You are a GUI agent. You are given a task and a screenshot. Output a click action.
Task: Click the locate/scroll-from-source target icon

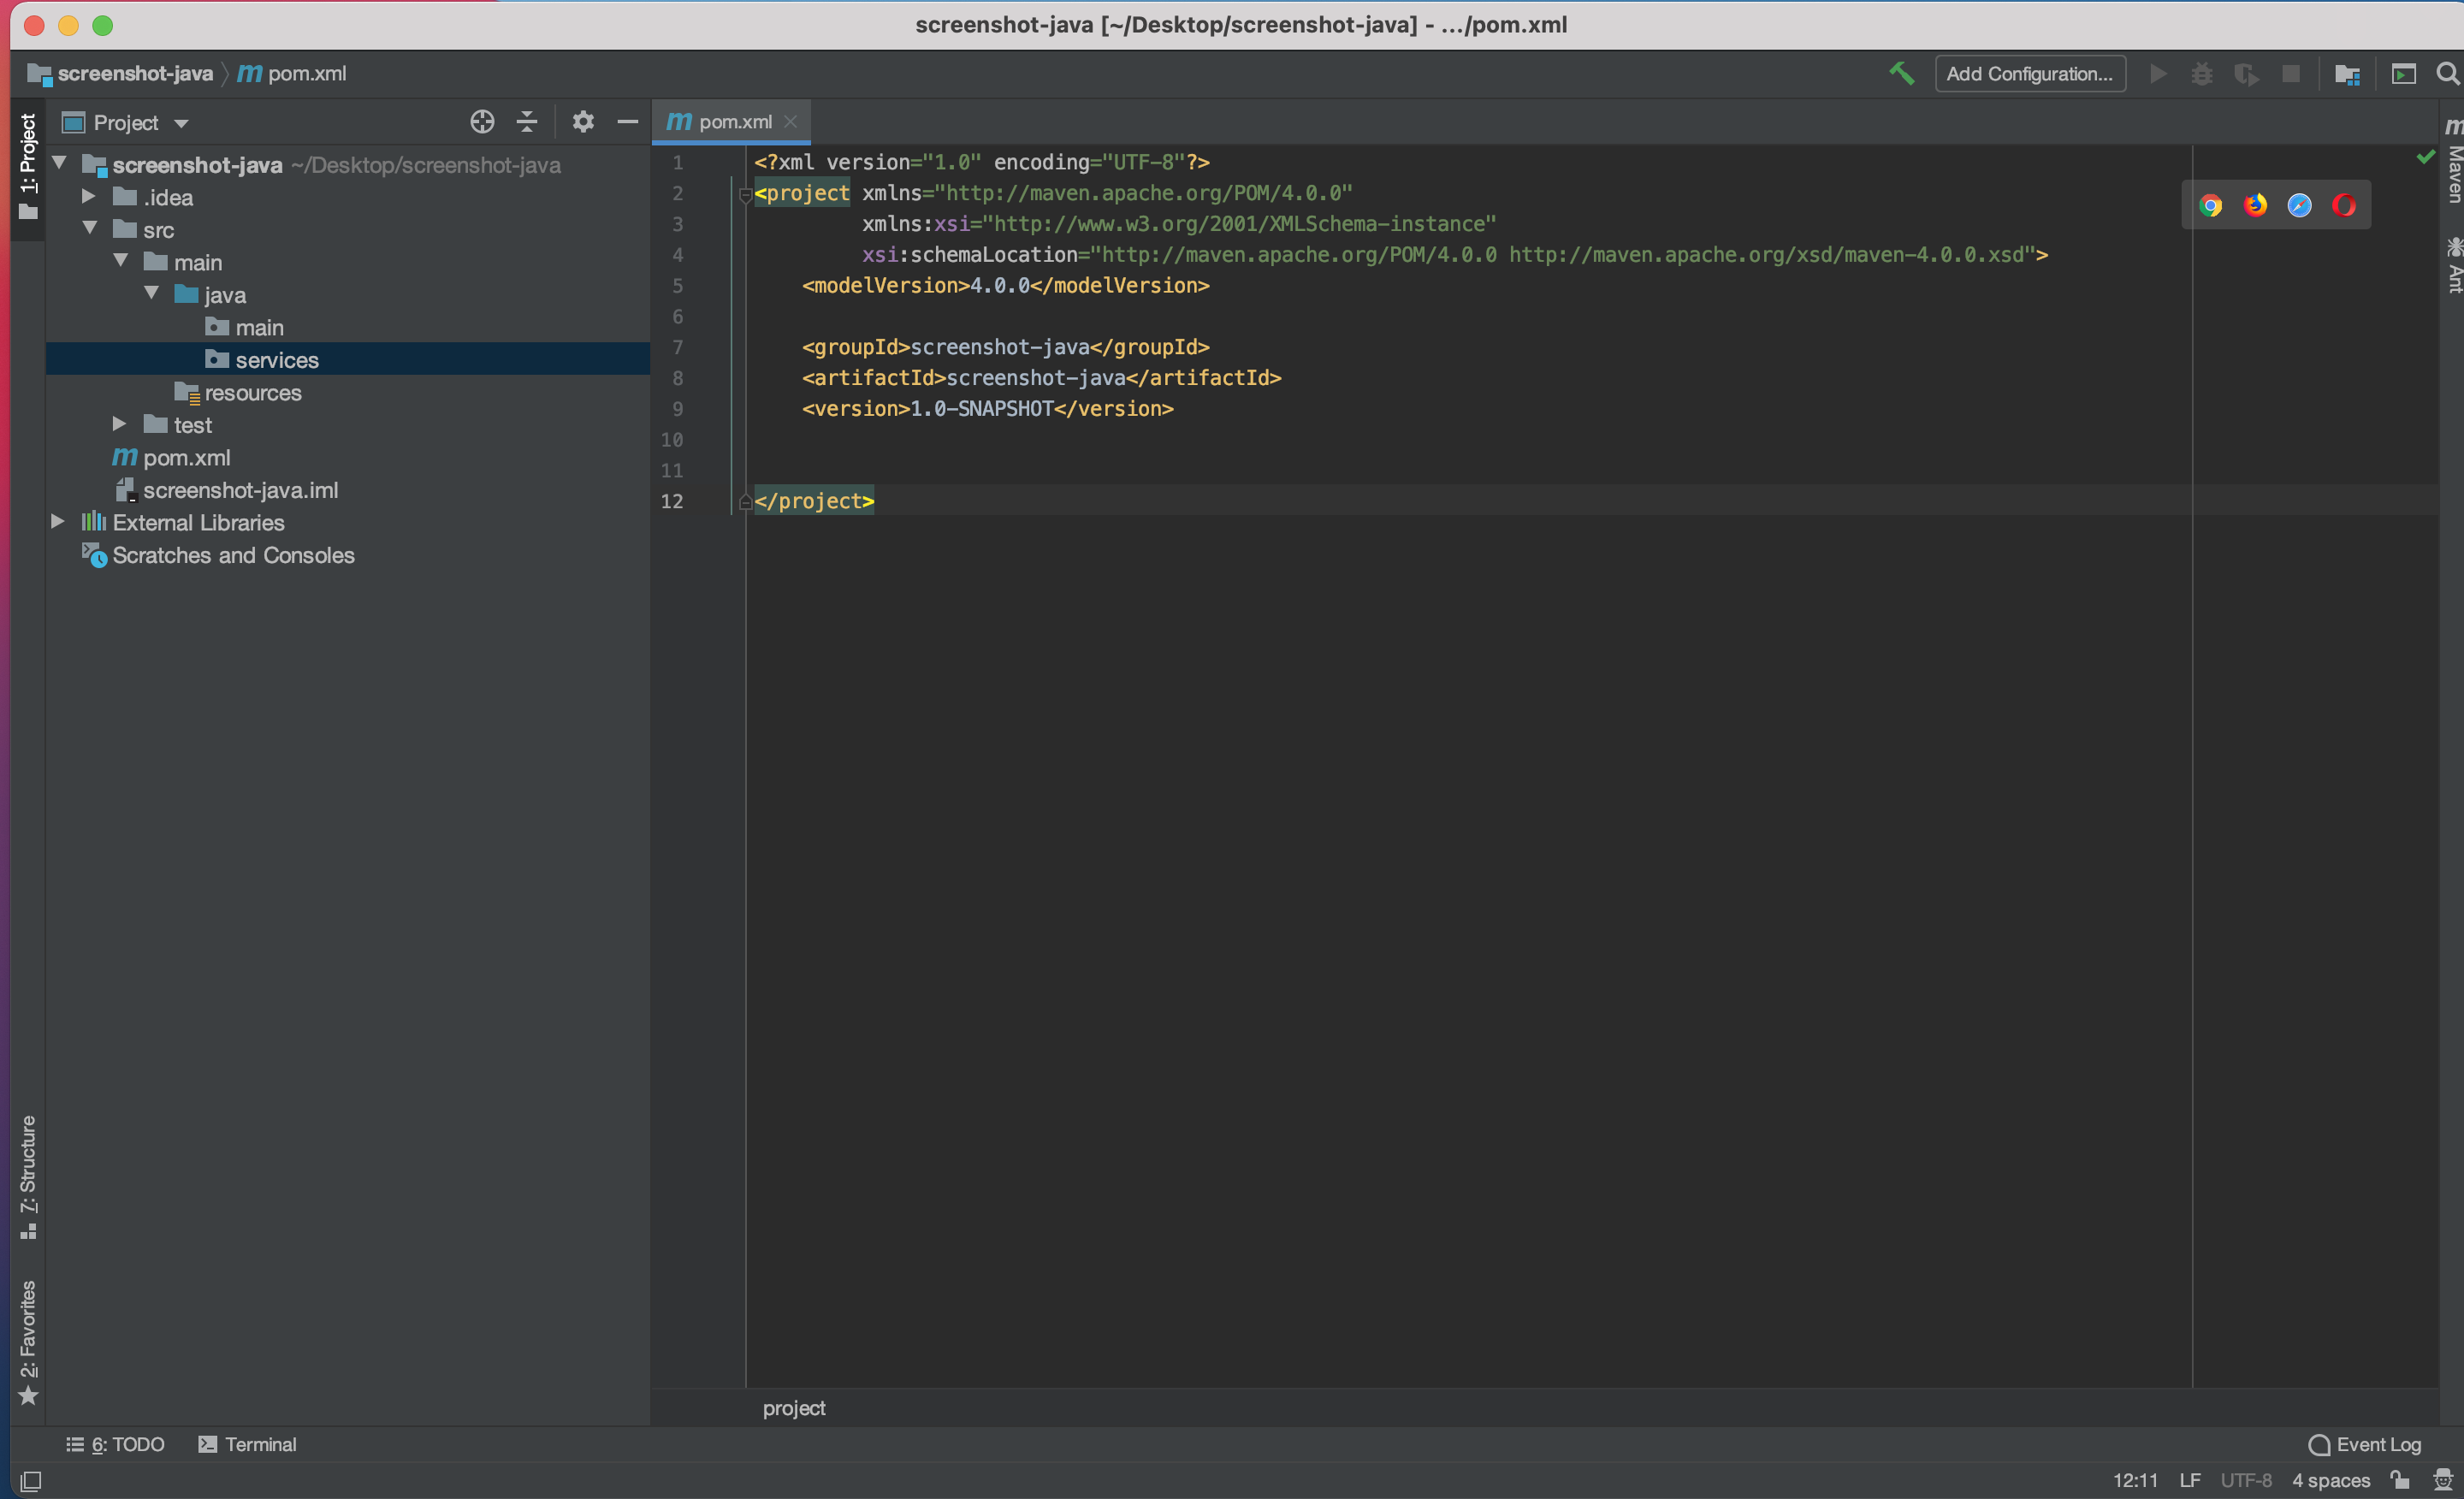(482, 122)
